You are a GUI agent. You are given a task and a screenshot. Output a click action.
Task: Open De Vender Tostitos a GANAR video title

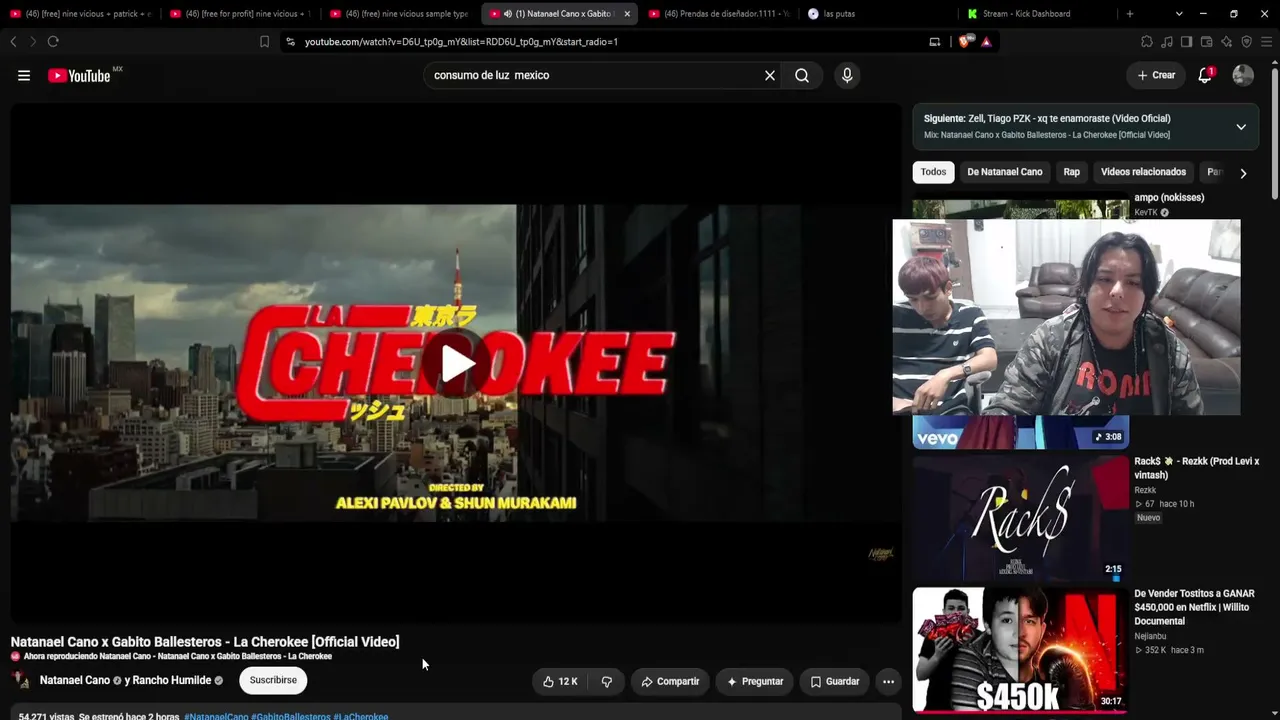coord(1194,607)
